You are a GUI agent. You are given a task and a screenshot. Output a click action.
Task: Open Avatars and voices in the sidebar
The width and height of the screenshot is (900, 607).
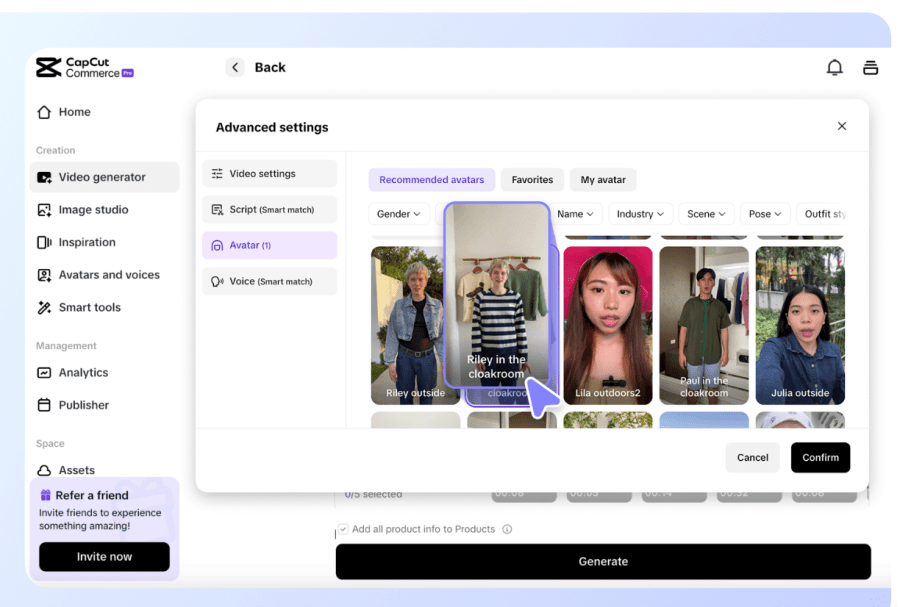click(x=108, y=275)
